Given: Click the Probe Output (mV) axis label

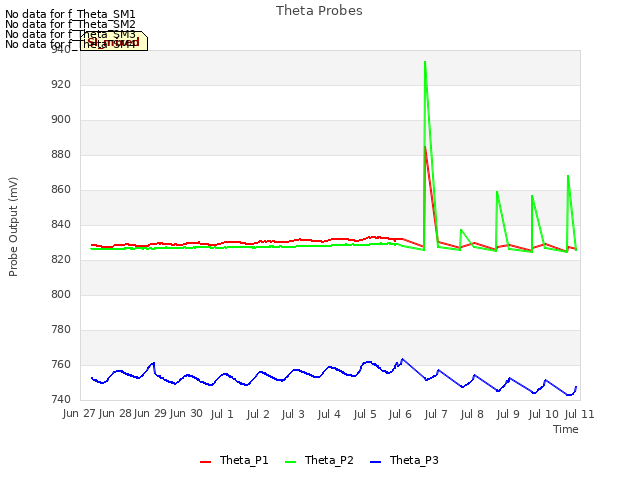Looking at the screenshot, I should 13,227.
